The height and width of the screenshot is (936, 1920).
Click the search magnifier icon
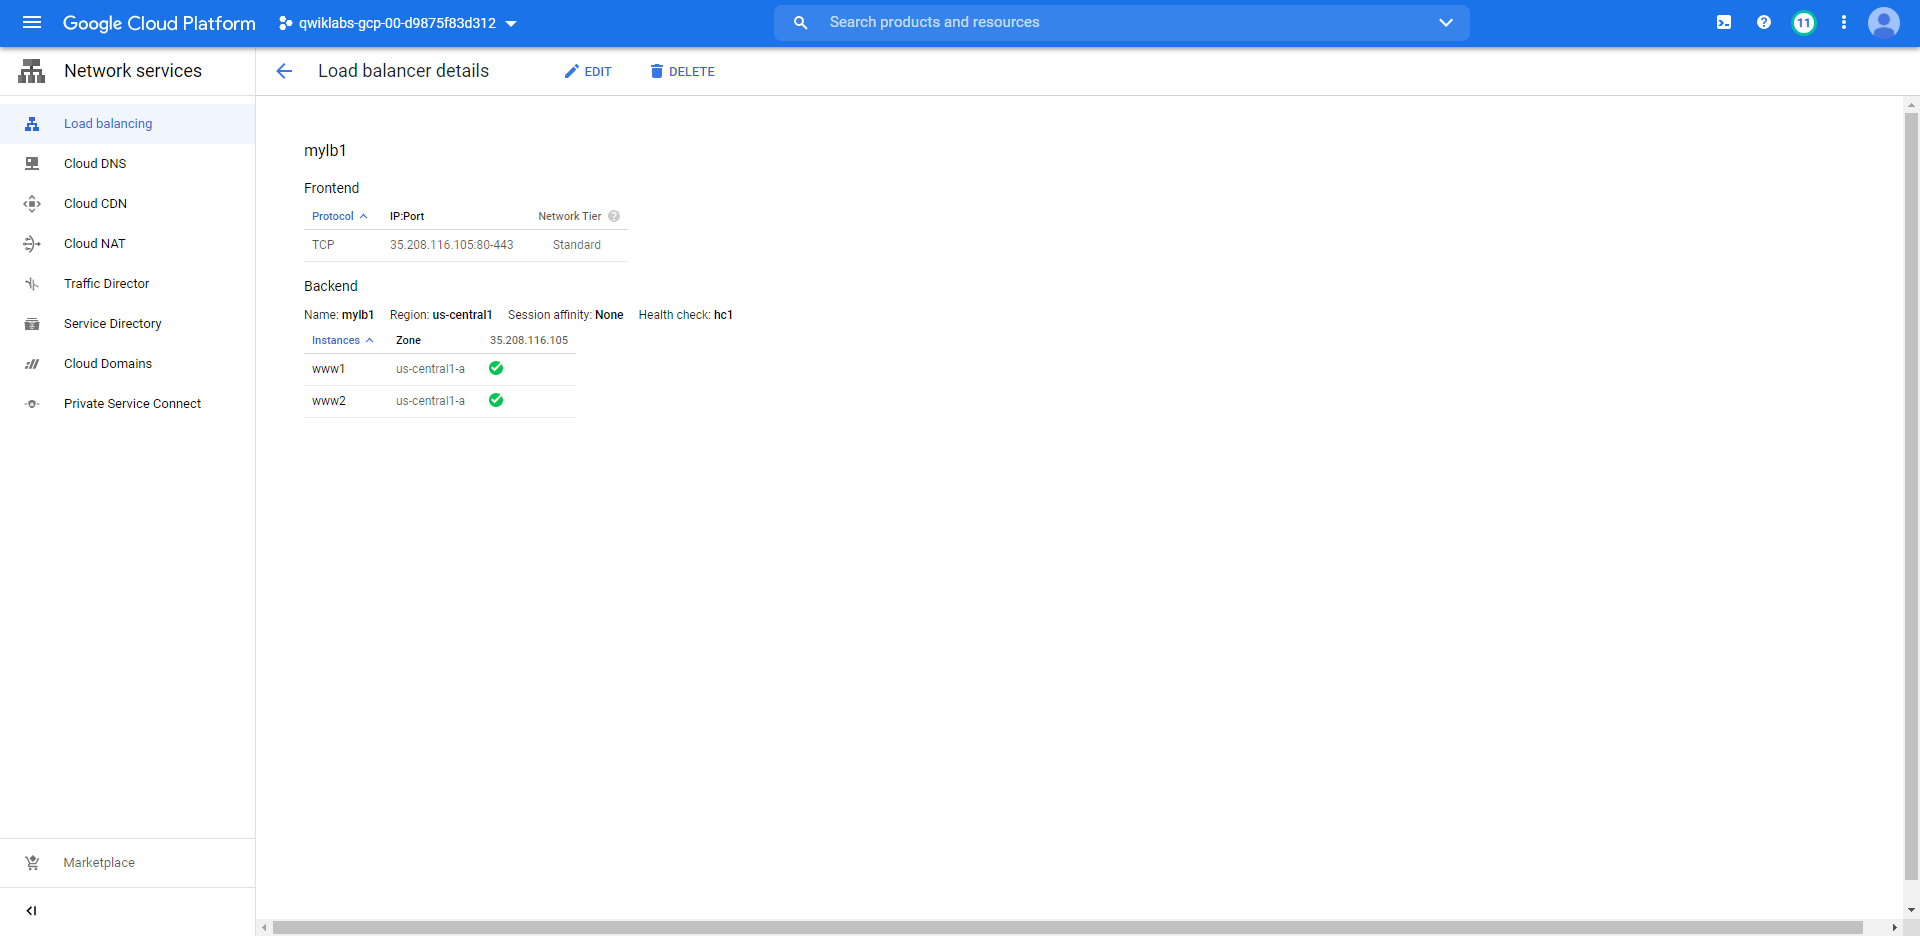tap(800, 22)
